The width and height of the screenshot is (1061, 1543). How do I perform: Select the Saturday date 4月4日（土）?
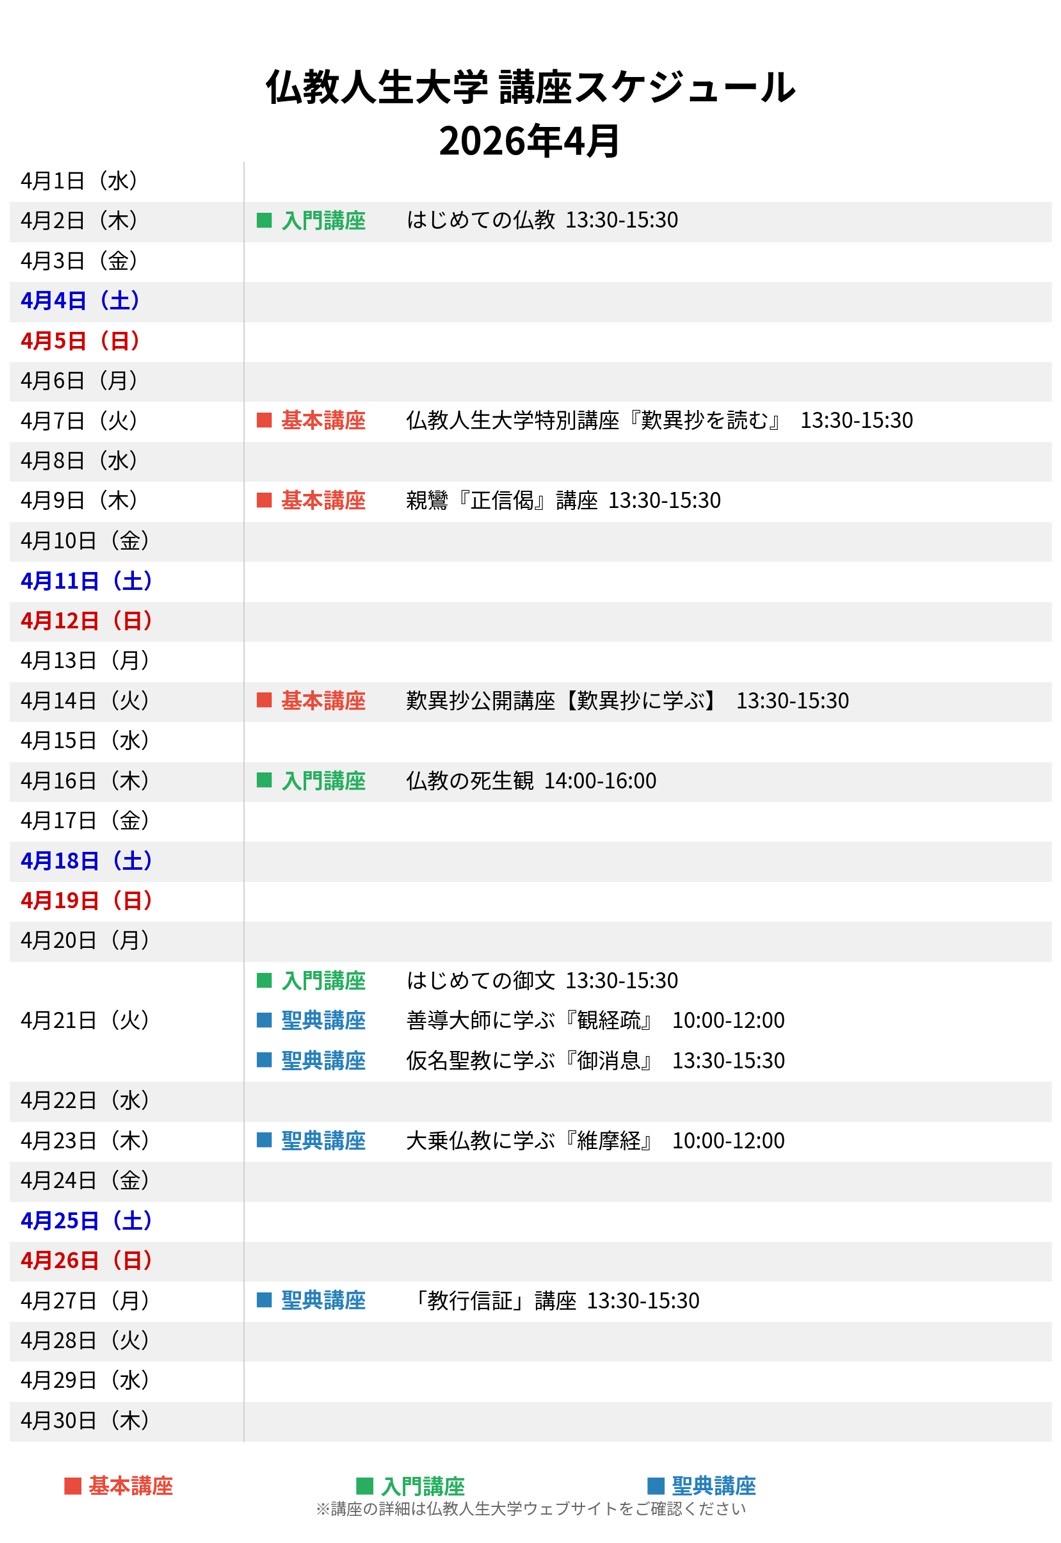(x=80, y=301)
